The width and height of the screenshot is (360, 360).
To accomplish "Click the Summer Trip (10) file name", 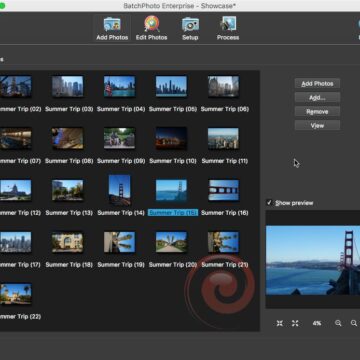I will coord(173,161).
